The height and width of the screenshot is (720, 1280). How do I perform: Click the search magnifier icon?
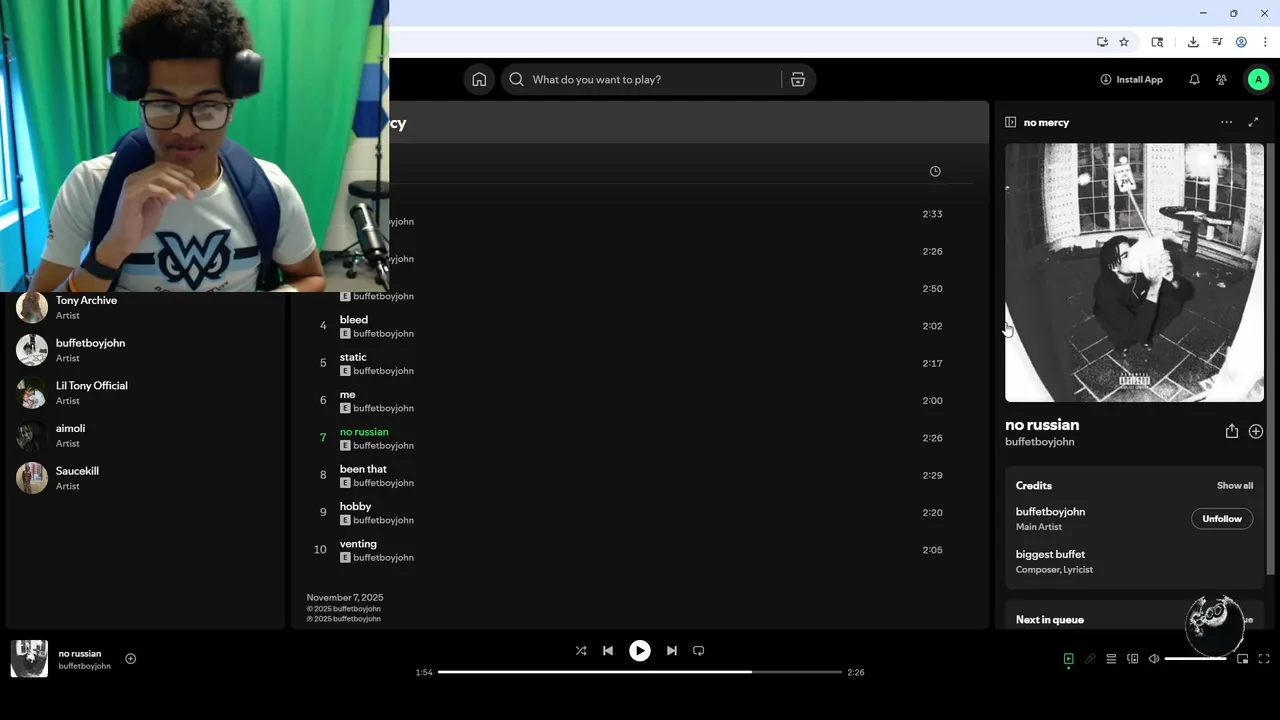(x=516, y=80)
